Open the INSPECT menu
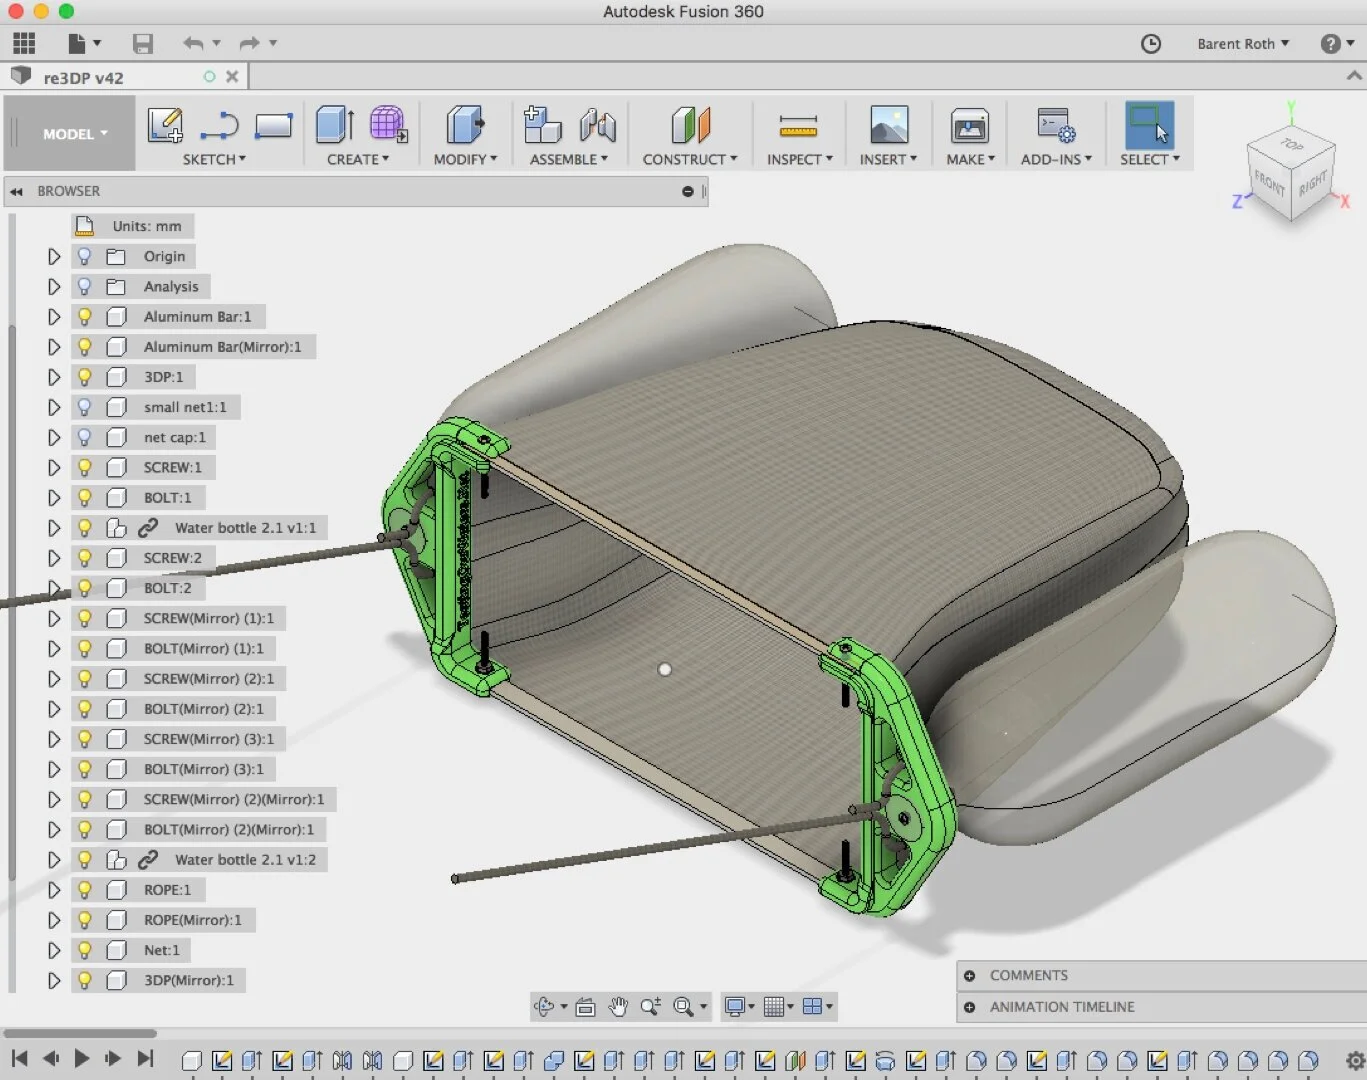Screen dimensions: 1367x1080 coord(799,159)
